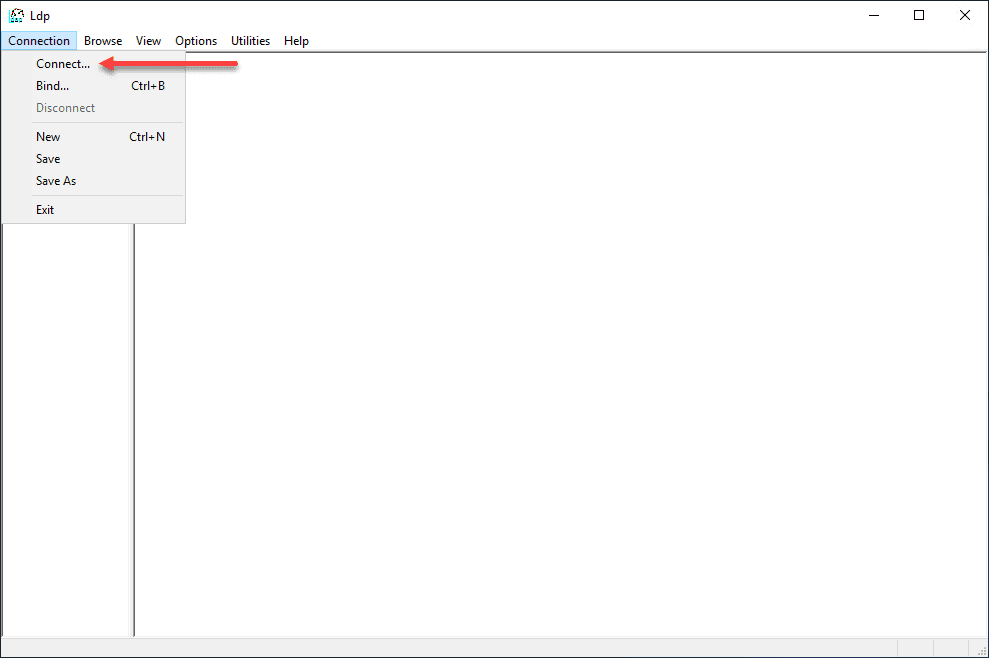Select Save in the Connection menu
The width and height of the screenshot is (989, 658).
pos(93,159)
